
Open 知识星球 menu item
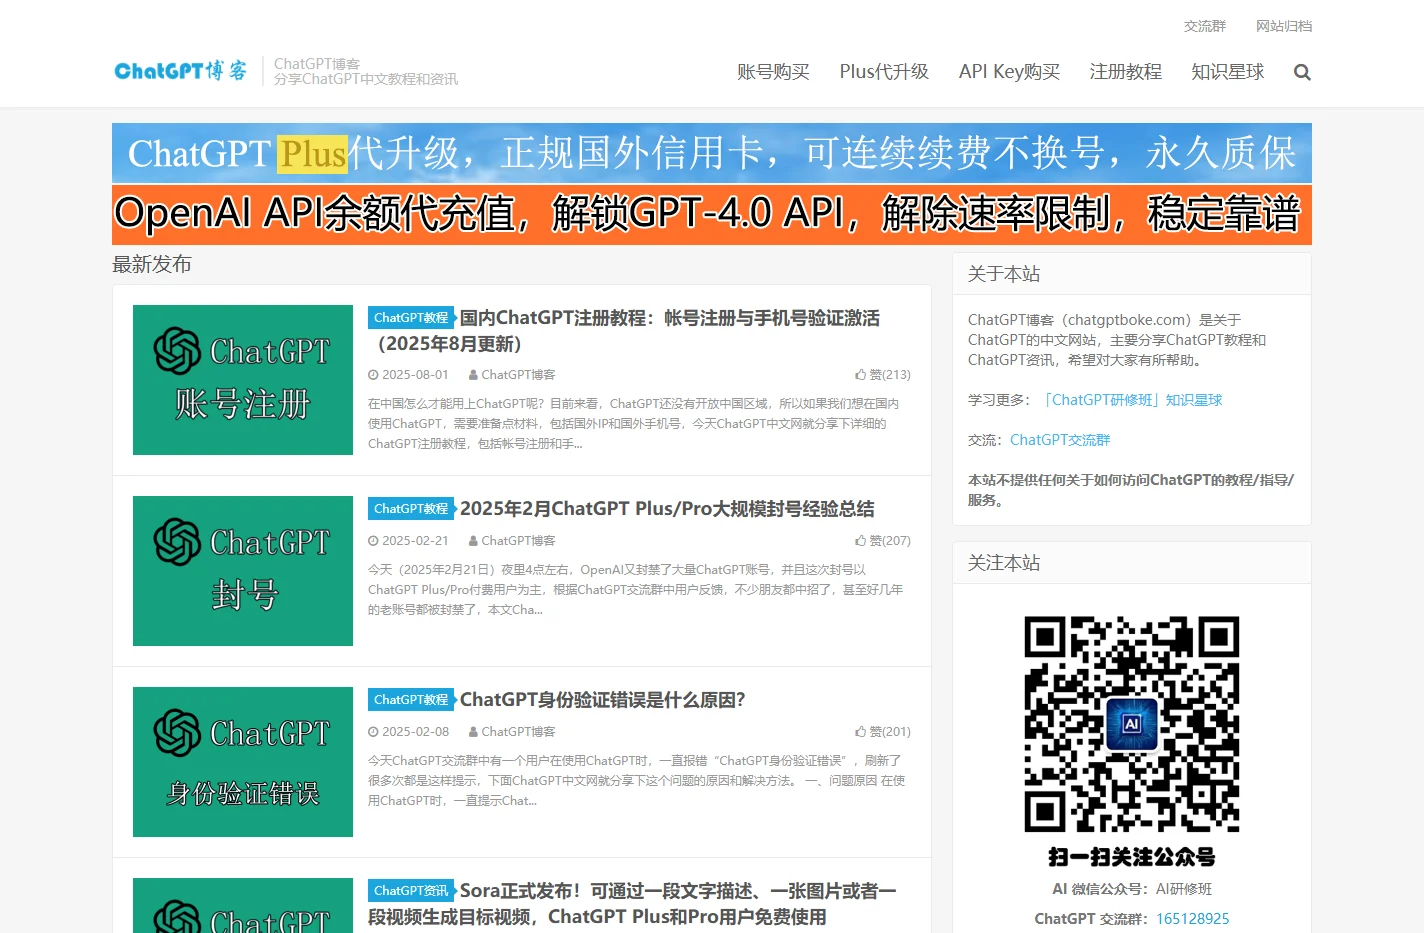point(1227,72)
